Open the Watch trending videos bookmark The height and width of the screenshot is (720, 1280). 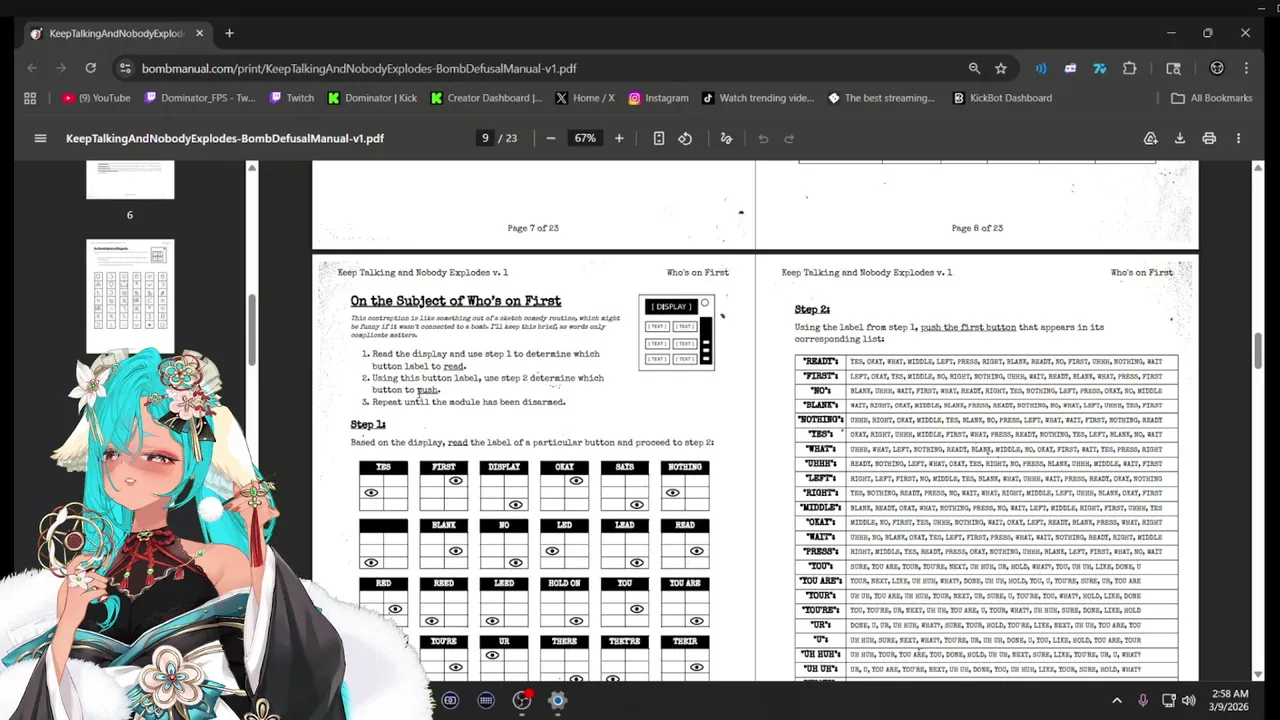(x=758, y=98)
